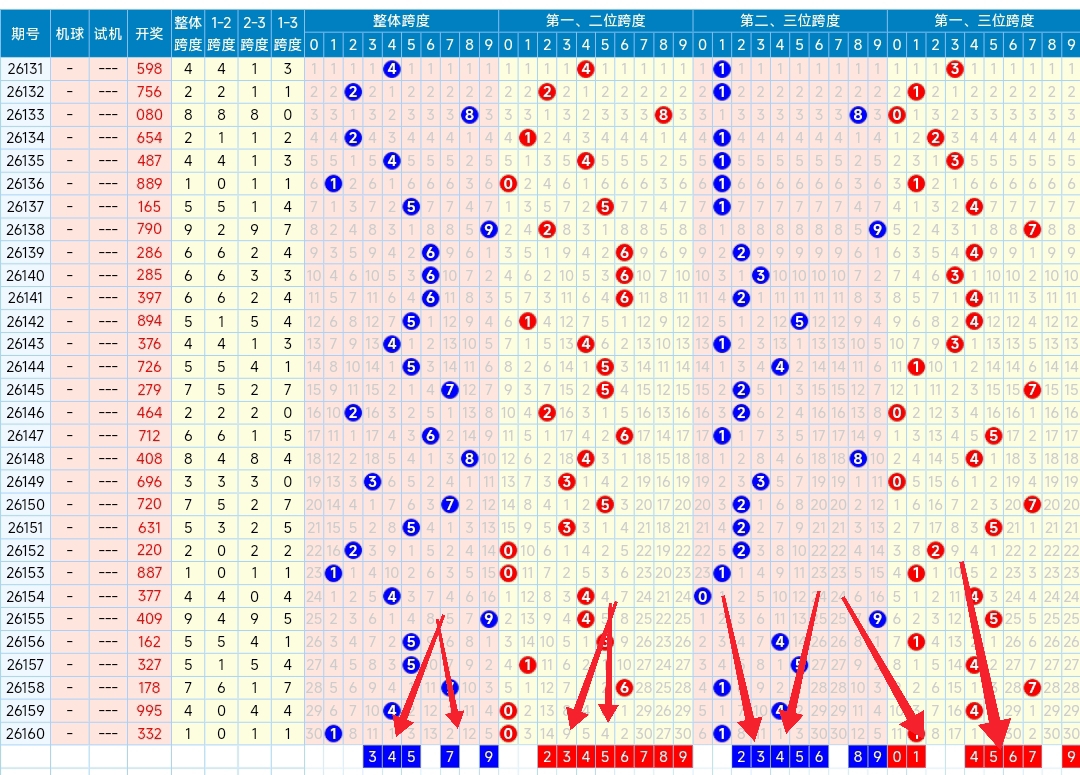Viewport: 1080px width, 775px height.
Task: Click the 第一、二位跨度 section header
Action: [596, 21]
